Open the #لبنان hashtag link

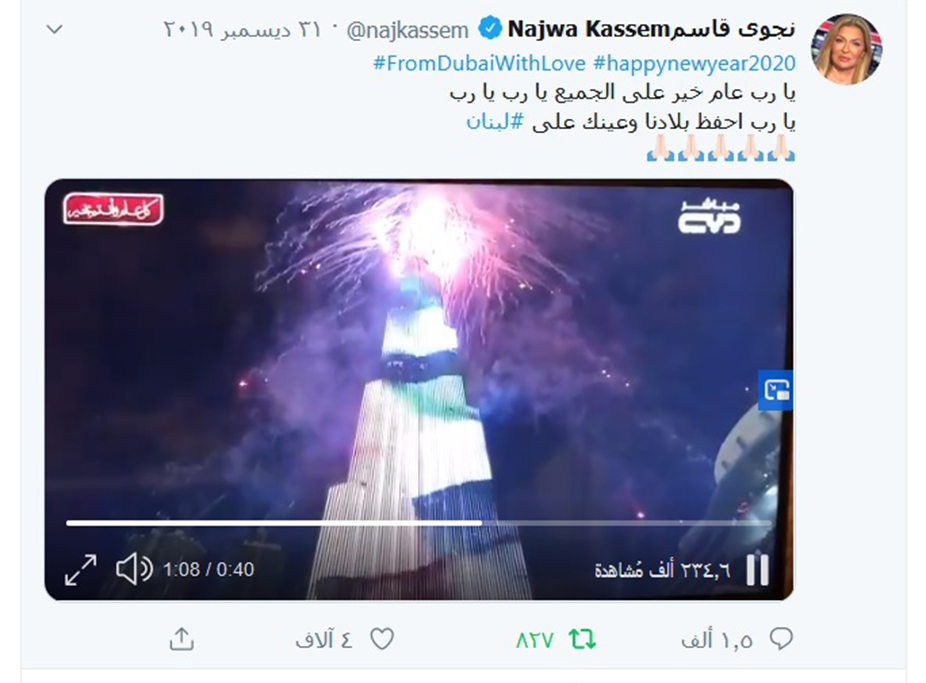point(495,122)
